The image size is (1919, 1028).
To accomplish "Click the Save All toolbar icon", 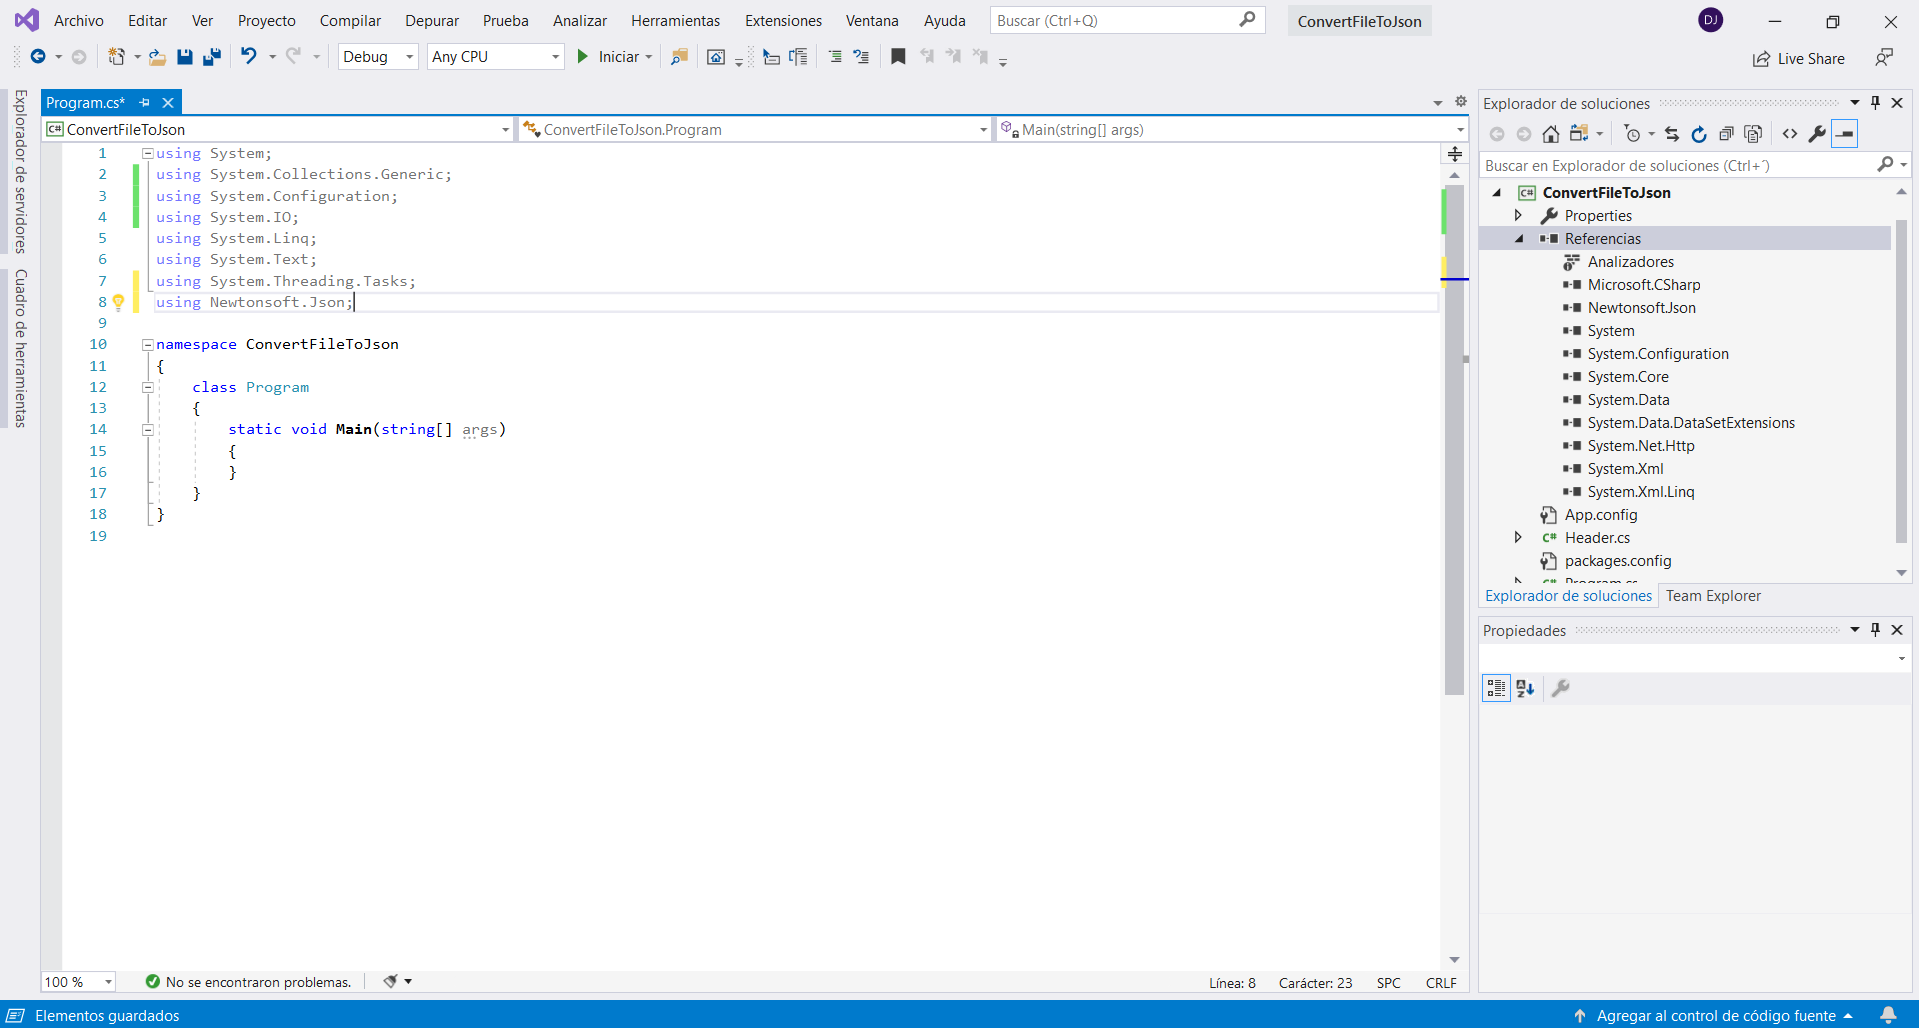I will pos(212,57).
